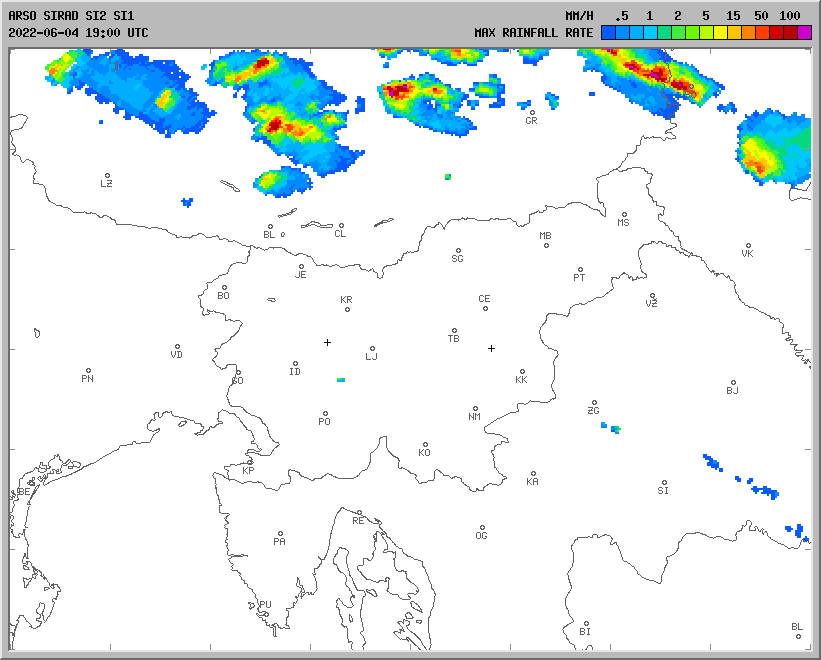The image size is (821, 660).
Task: Click the LJ city marker circle
Action: tap(372, 349)
